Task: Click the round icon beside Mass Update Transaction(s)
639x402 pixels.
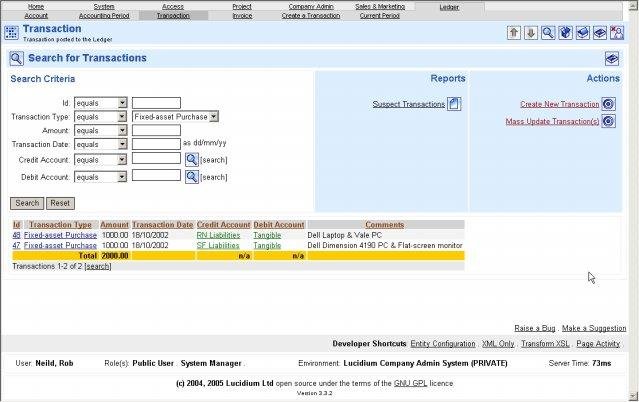Action: (608, 121)
